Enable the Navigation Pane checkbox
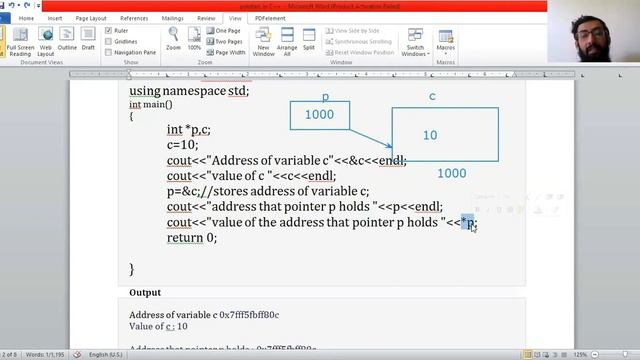 (x=108, y=52)
